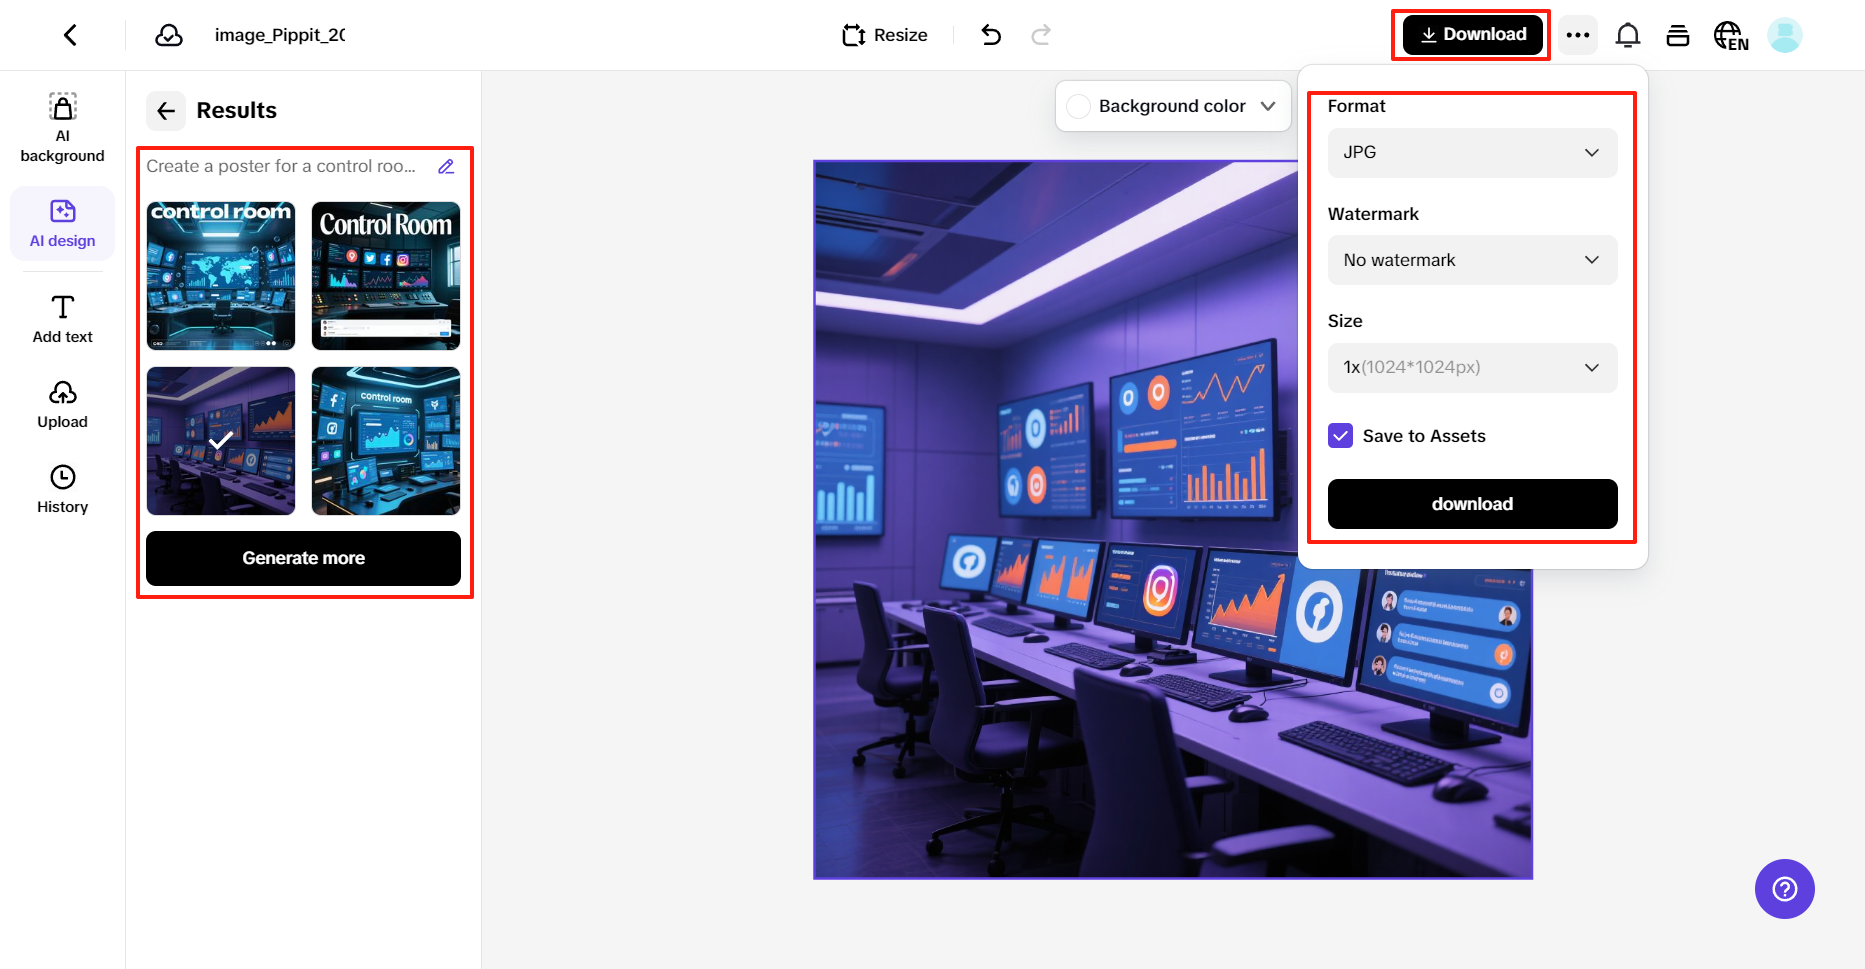Screen dimensions: 1865x969
Task: Redo the last undone action
Action: pyautogui.click(x=1041, y=35)
